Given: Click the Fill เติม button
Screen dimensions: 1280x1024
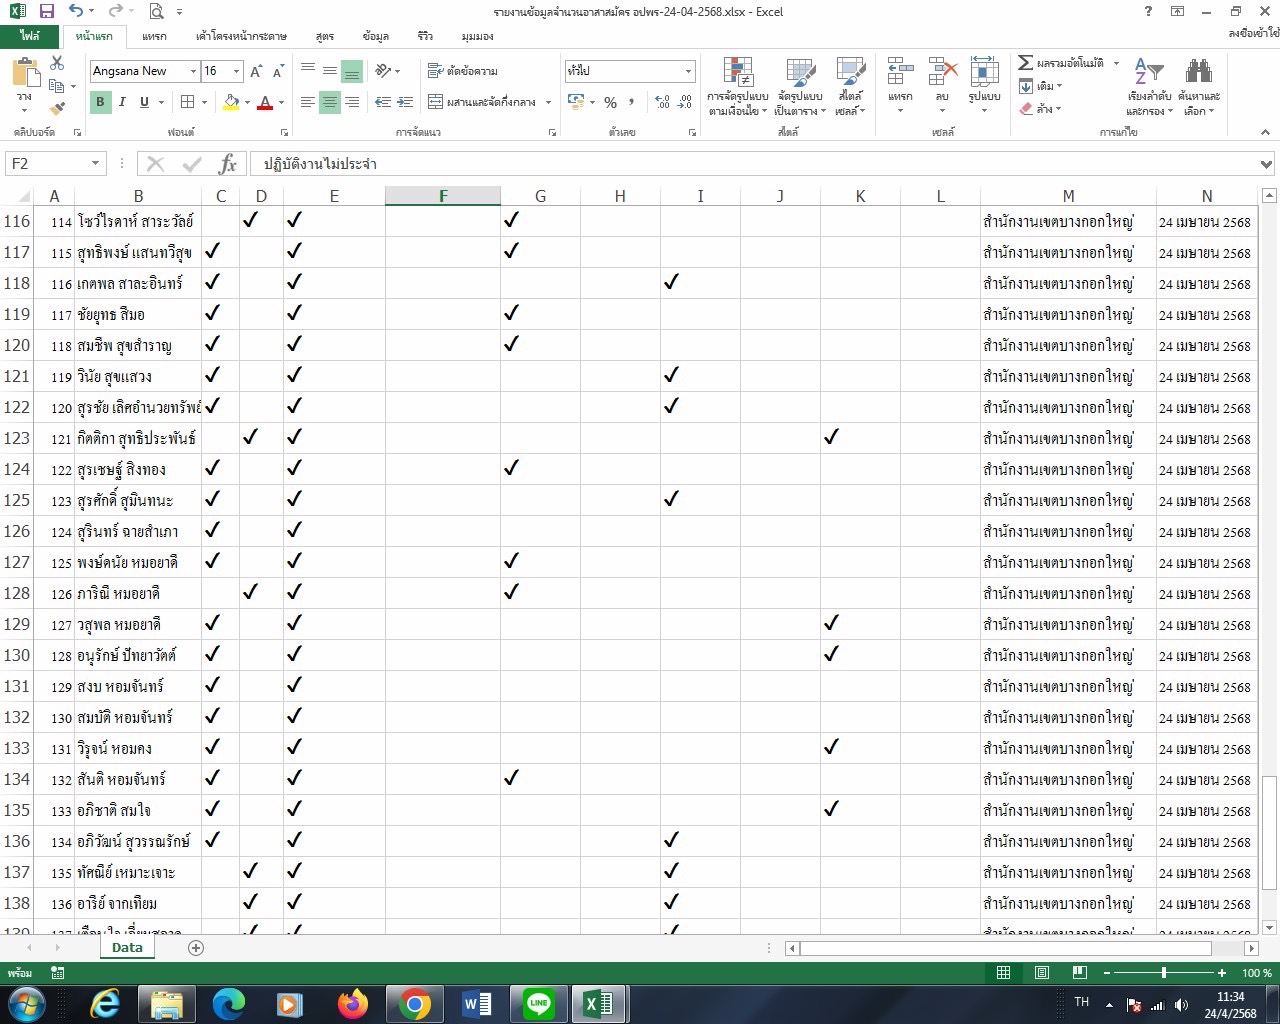Looking at the screenshot, I should pyautogui.click(x=1040, y=86).
